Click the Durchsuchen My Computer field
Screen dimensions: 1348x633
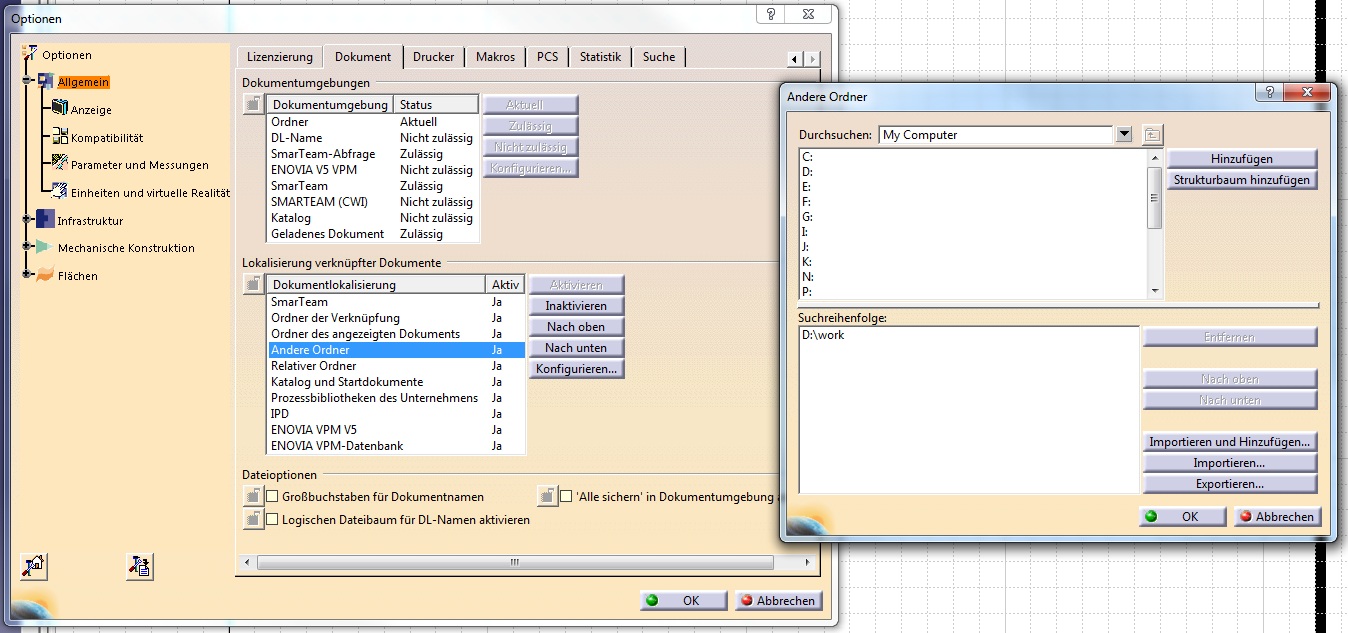pos(996,135)
